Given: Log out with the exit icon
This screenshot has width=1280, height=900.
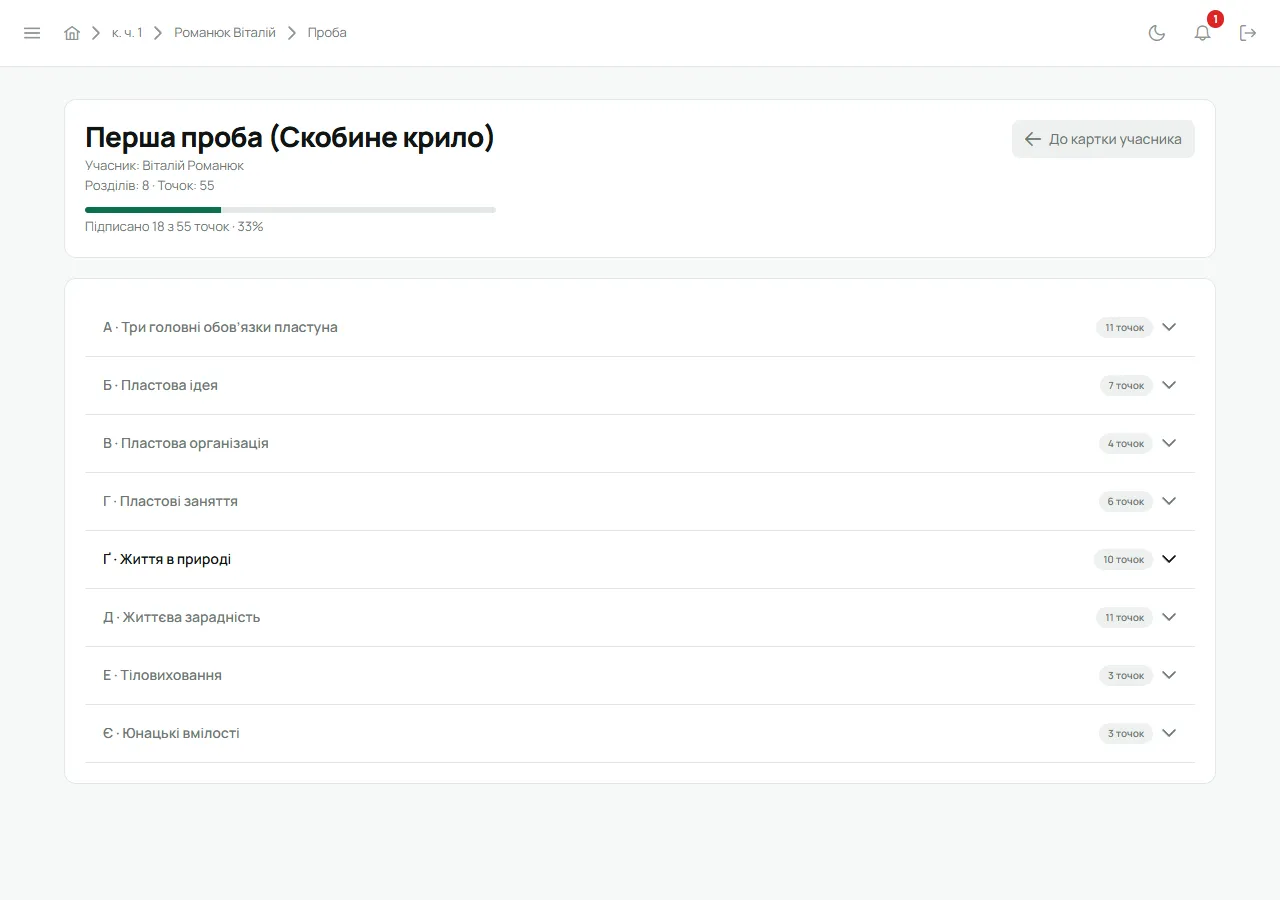Looking at the screenshot, I should (1248, 33).
